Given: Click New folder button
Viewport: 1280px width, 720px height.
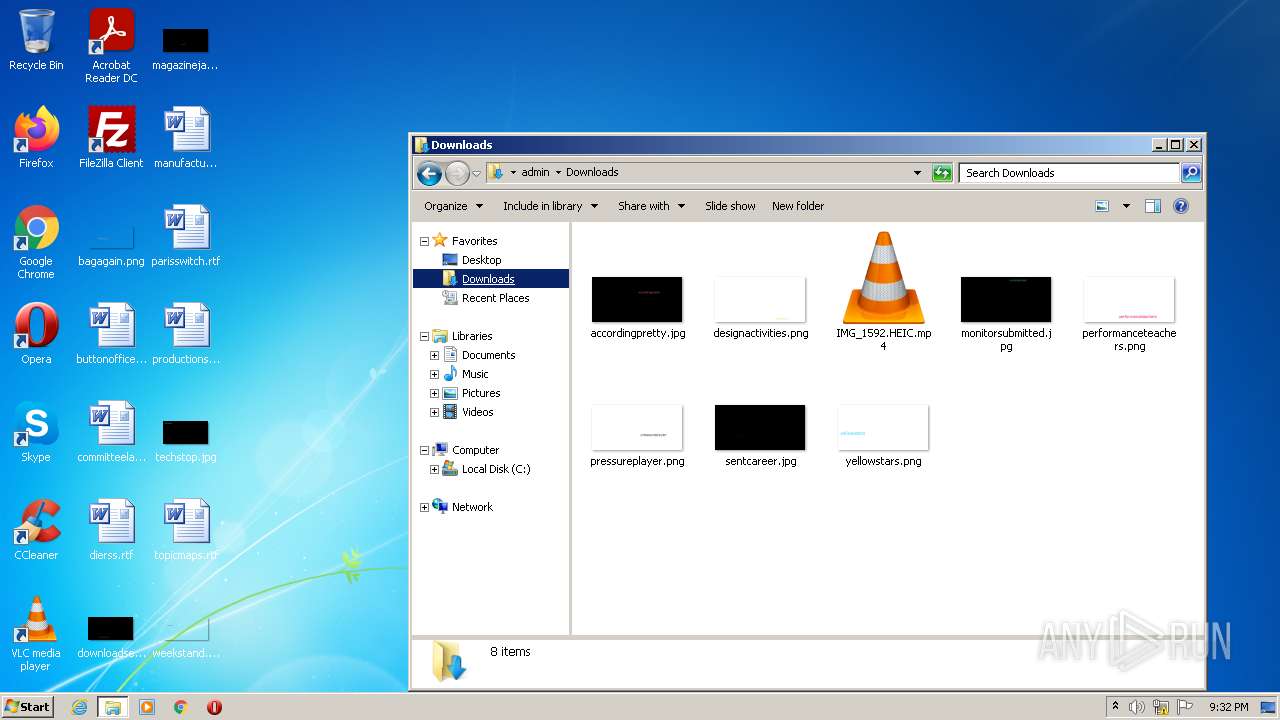Looking at the screenshot, I should [798, 206].
